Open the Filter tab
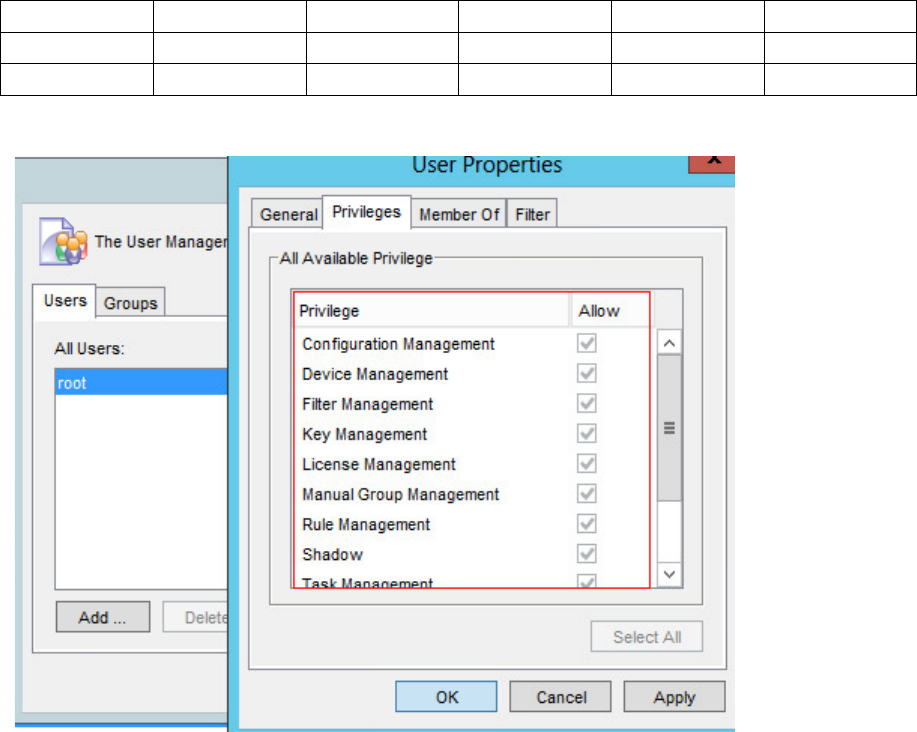Image resolution: width=917 pixels, height=732 pixels. click(532, 214)
